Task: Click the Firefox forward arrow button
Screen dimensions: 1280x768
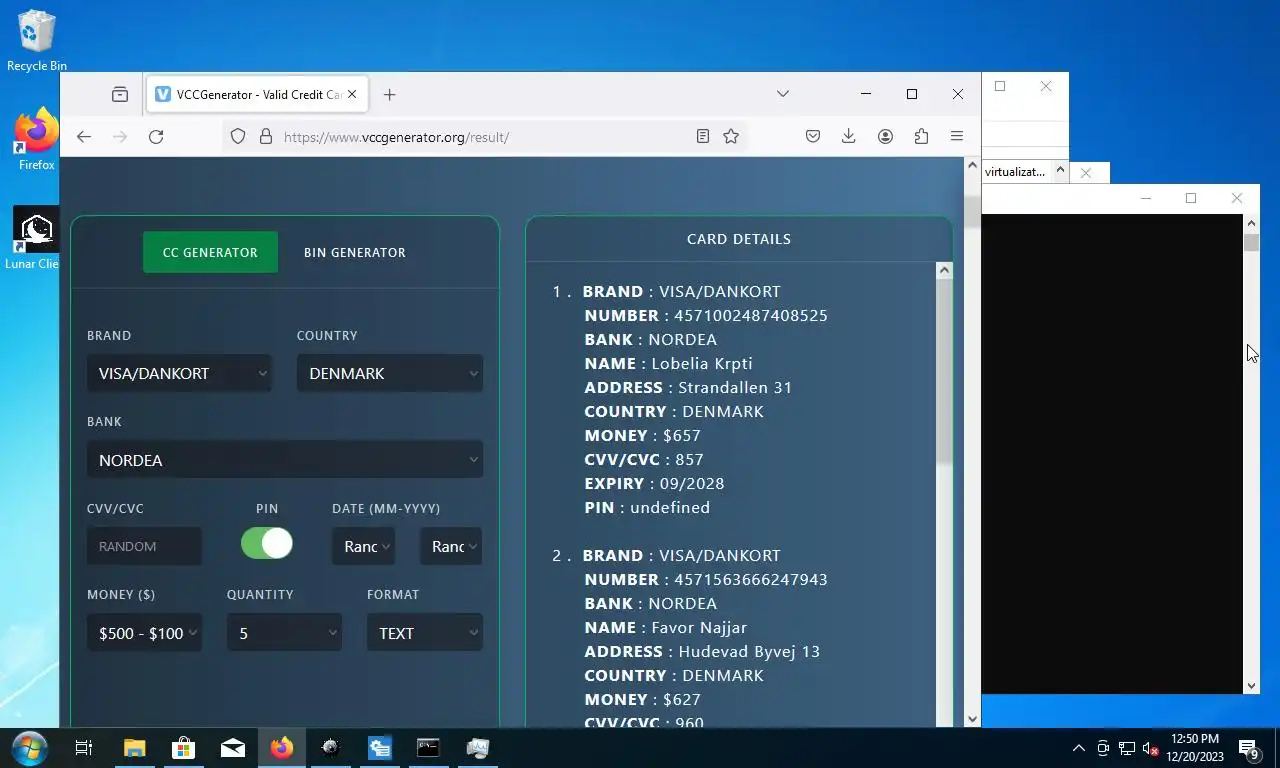Action: tap(120, 137)
